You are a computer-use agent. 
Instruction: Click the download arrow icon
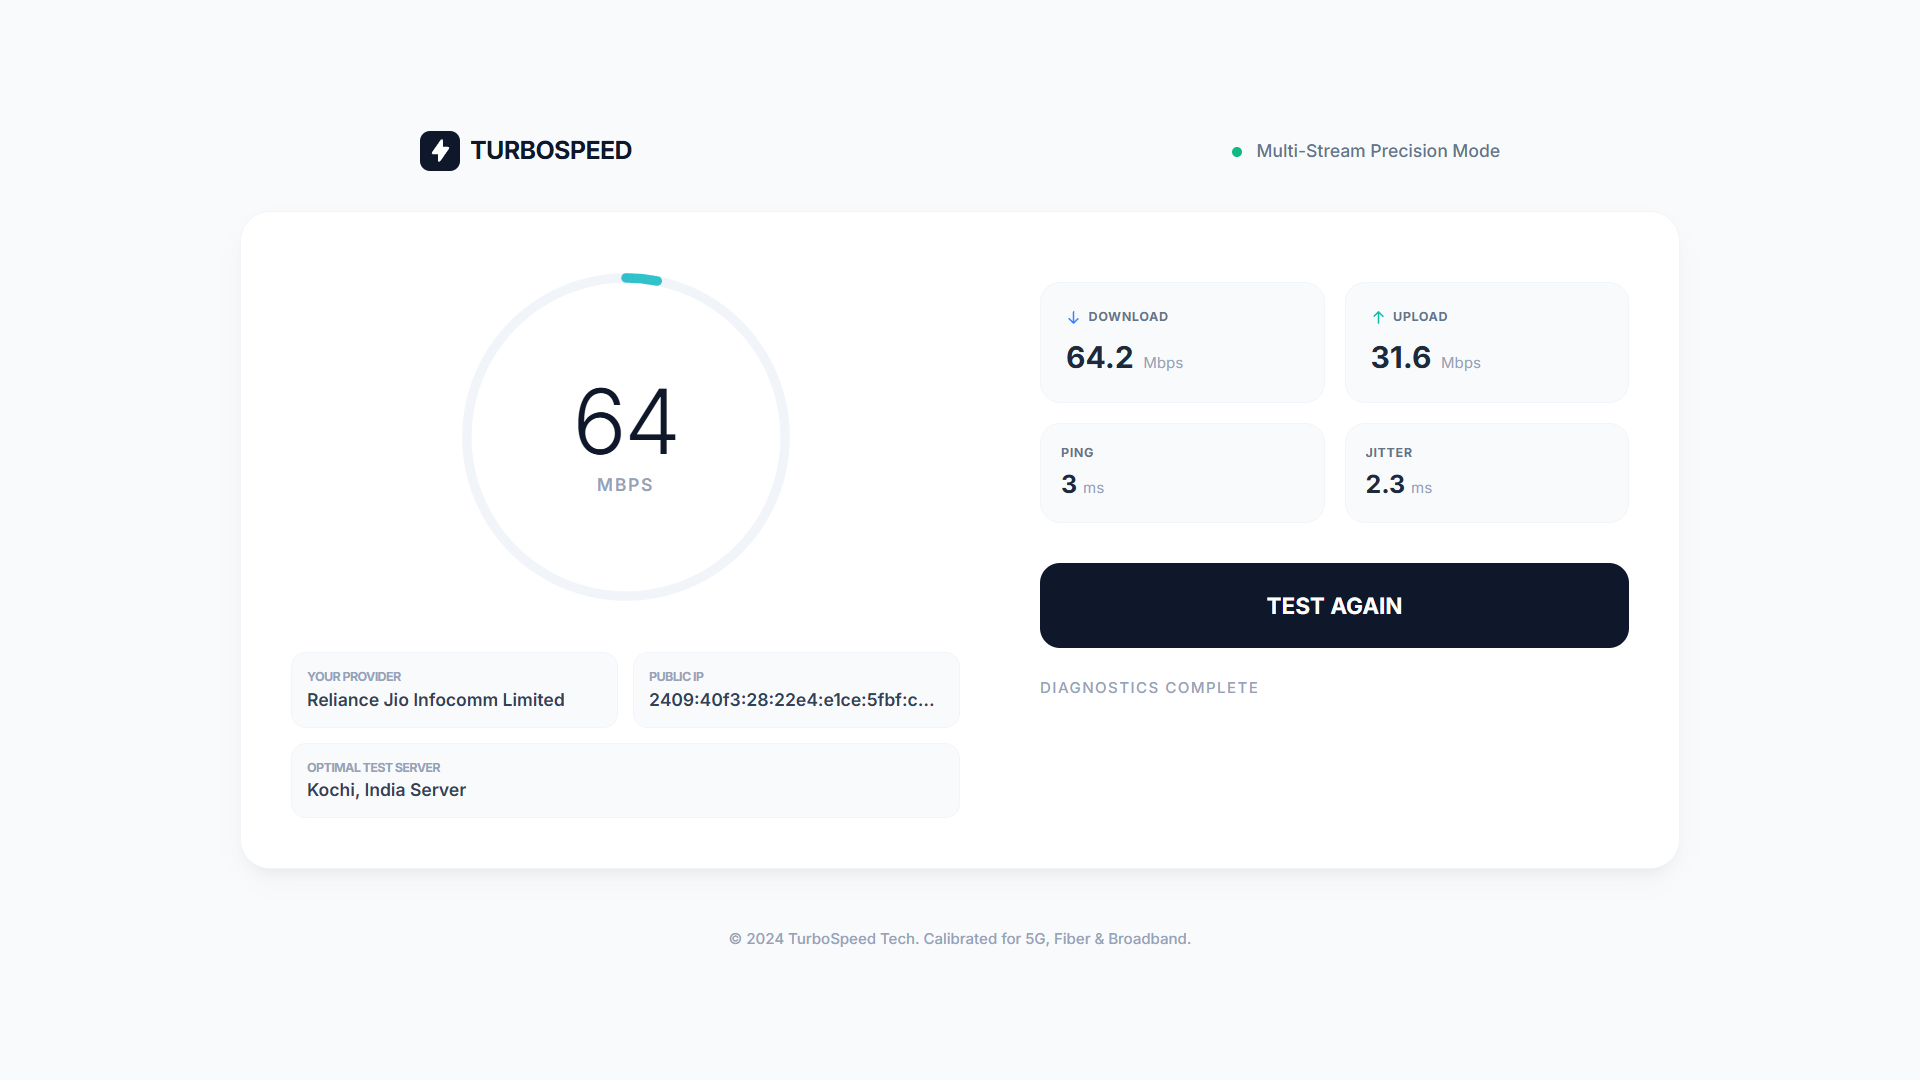pyautogui.click(x=1073, y=317)
